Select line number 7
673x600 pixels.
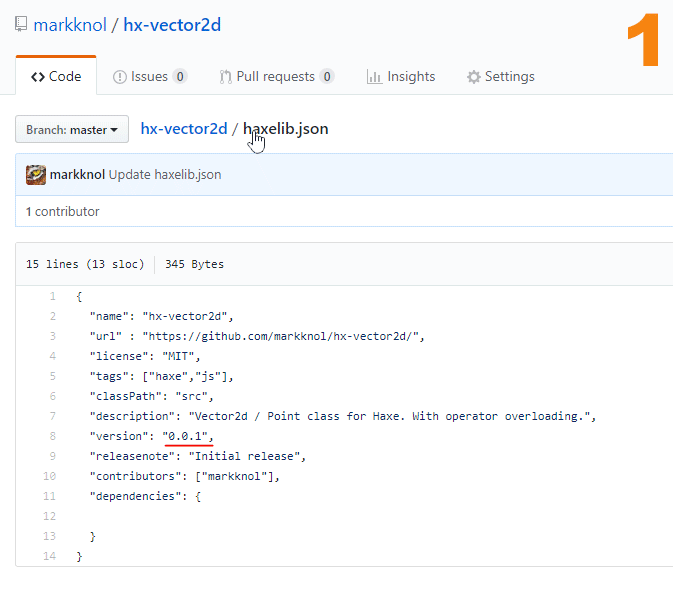click(x=52, y=416)
